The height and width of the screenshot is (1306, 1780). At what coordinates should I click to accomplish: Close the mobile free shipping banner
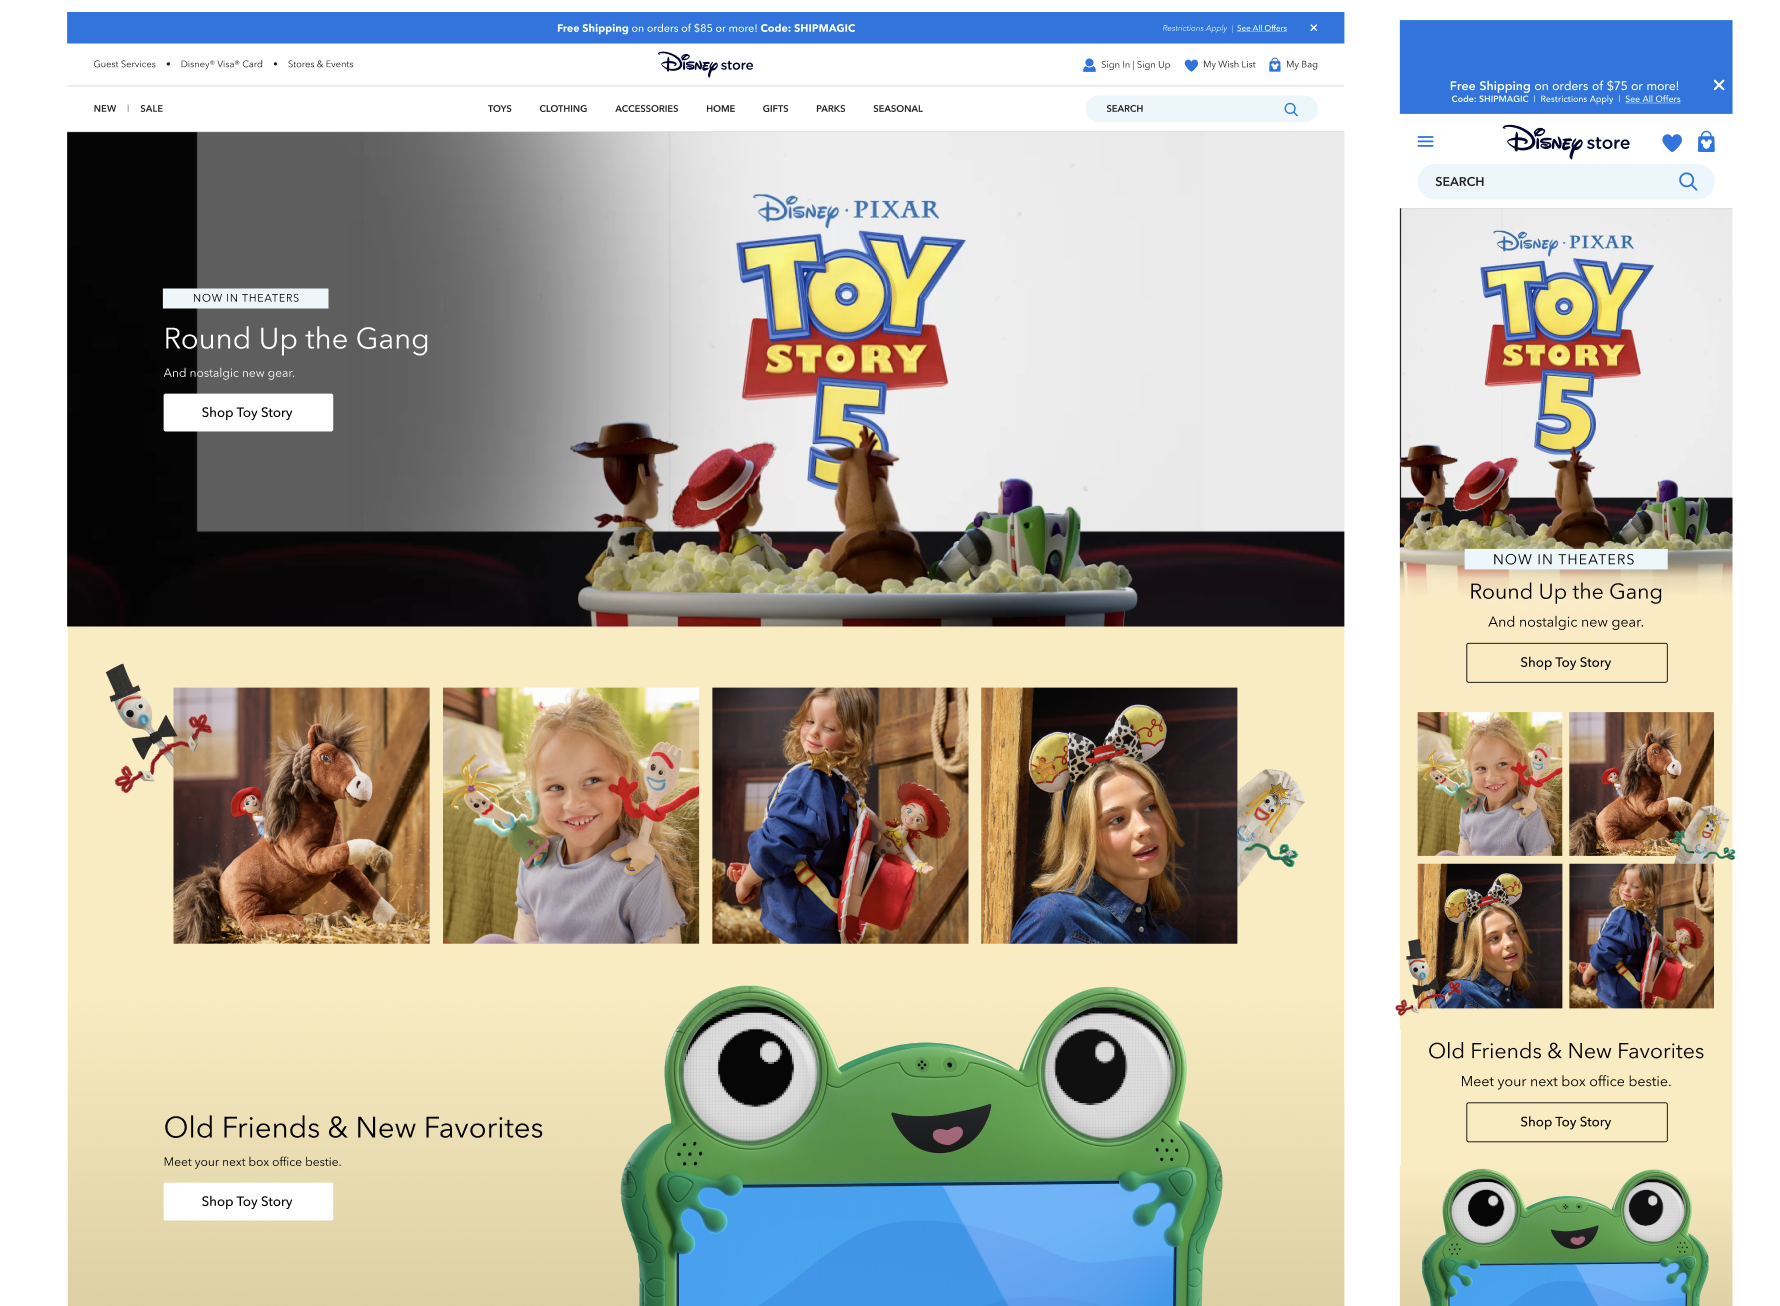pyautogui.click(x=1719, y=85)
